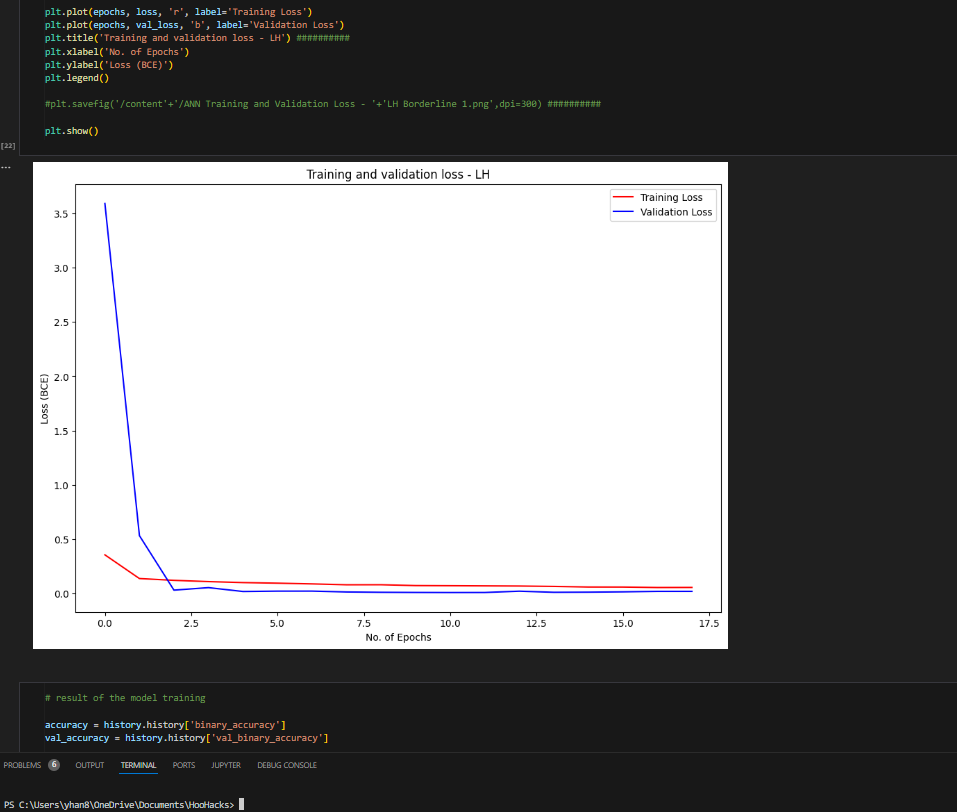Click the Validation Loss legend entry
The image size is (957, 812).
coord(663,212)
